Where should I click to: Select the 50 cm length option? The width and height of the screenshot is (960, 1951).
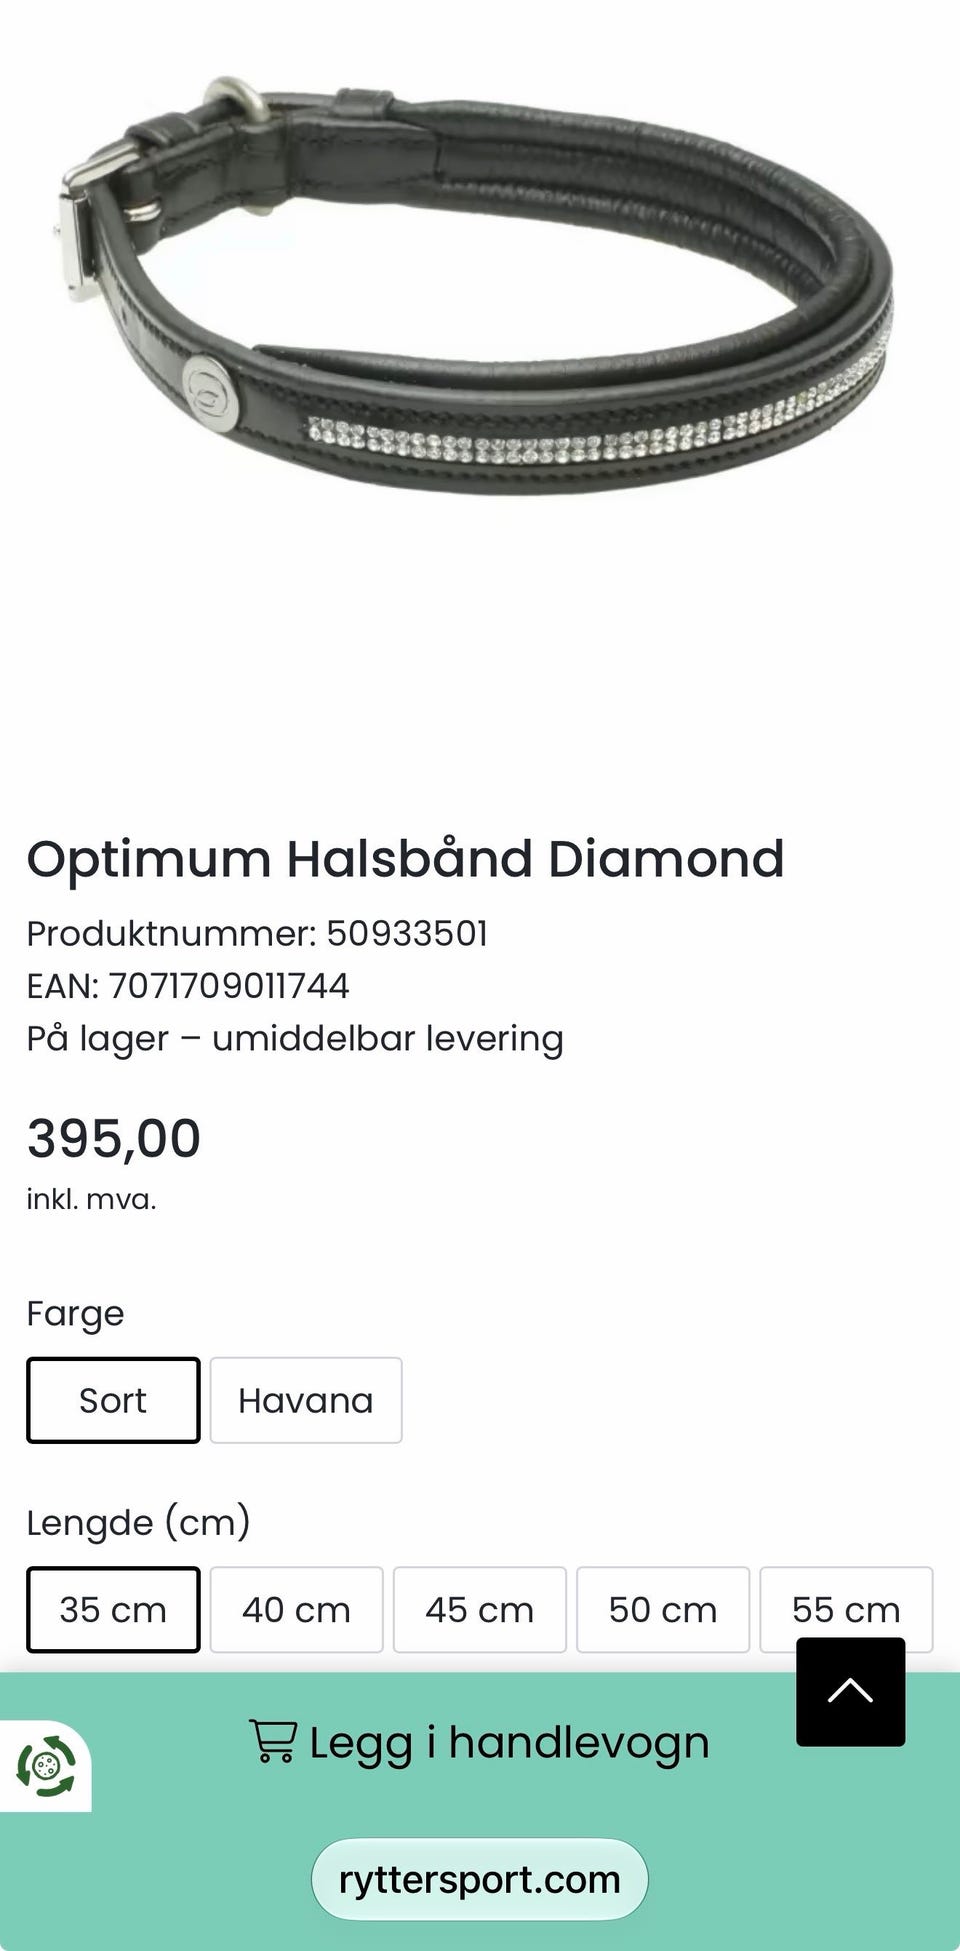pos(663,1610)
